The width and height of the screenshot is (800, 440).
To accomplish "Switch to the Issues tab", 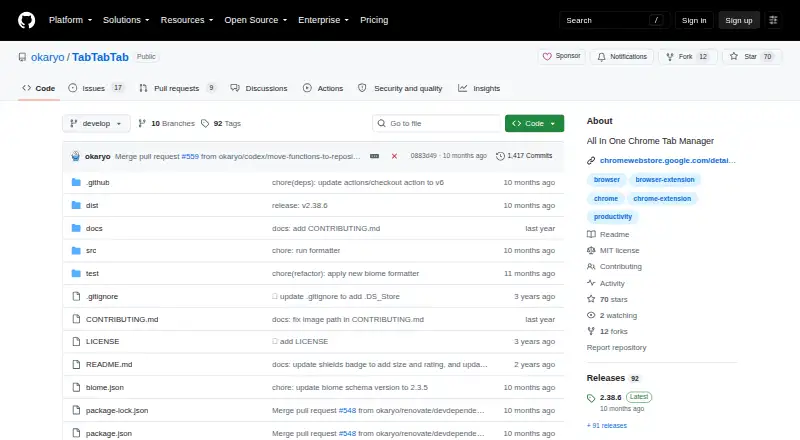I will pos(96,88).
